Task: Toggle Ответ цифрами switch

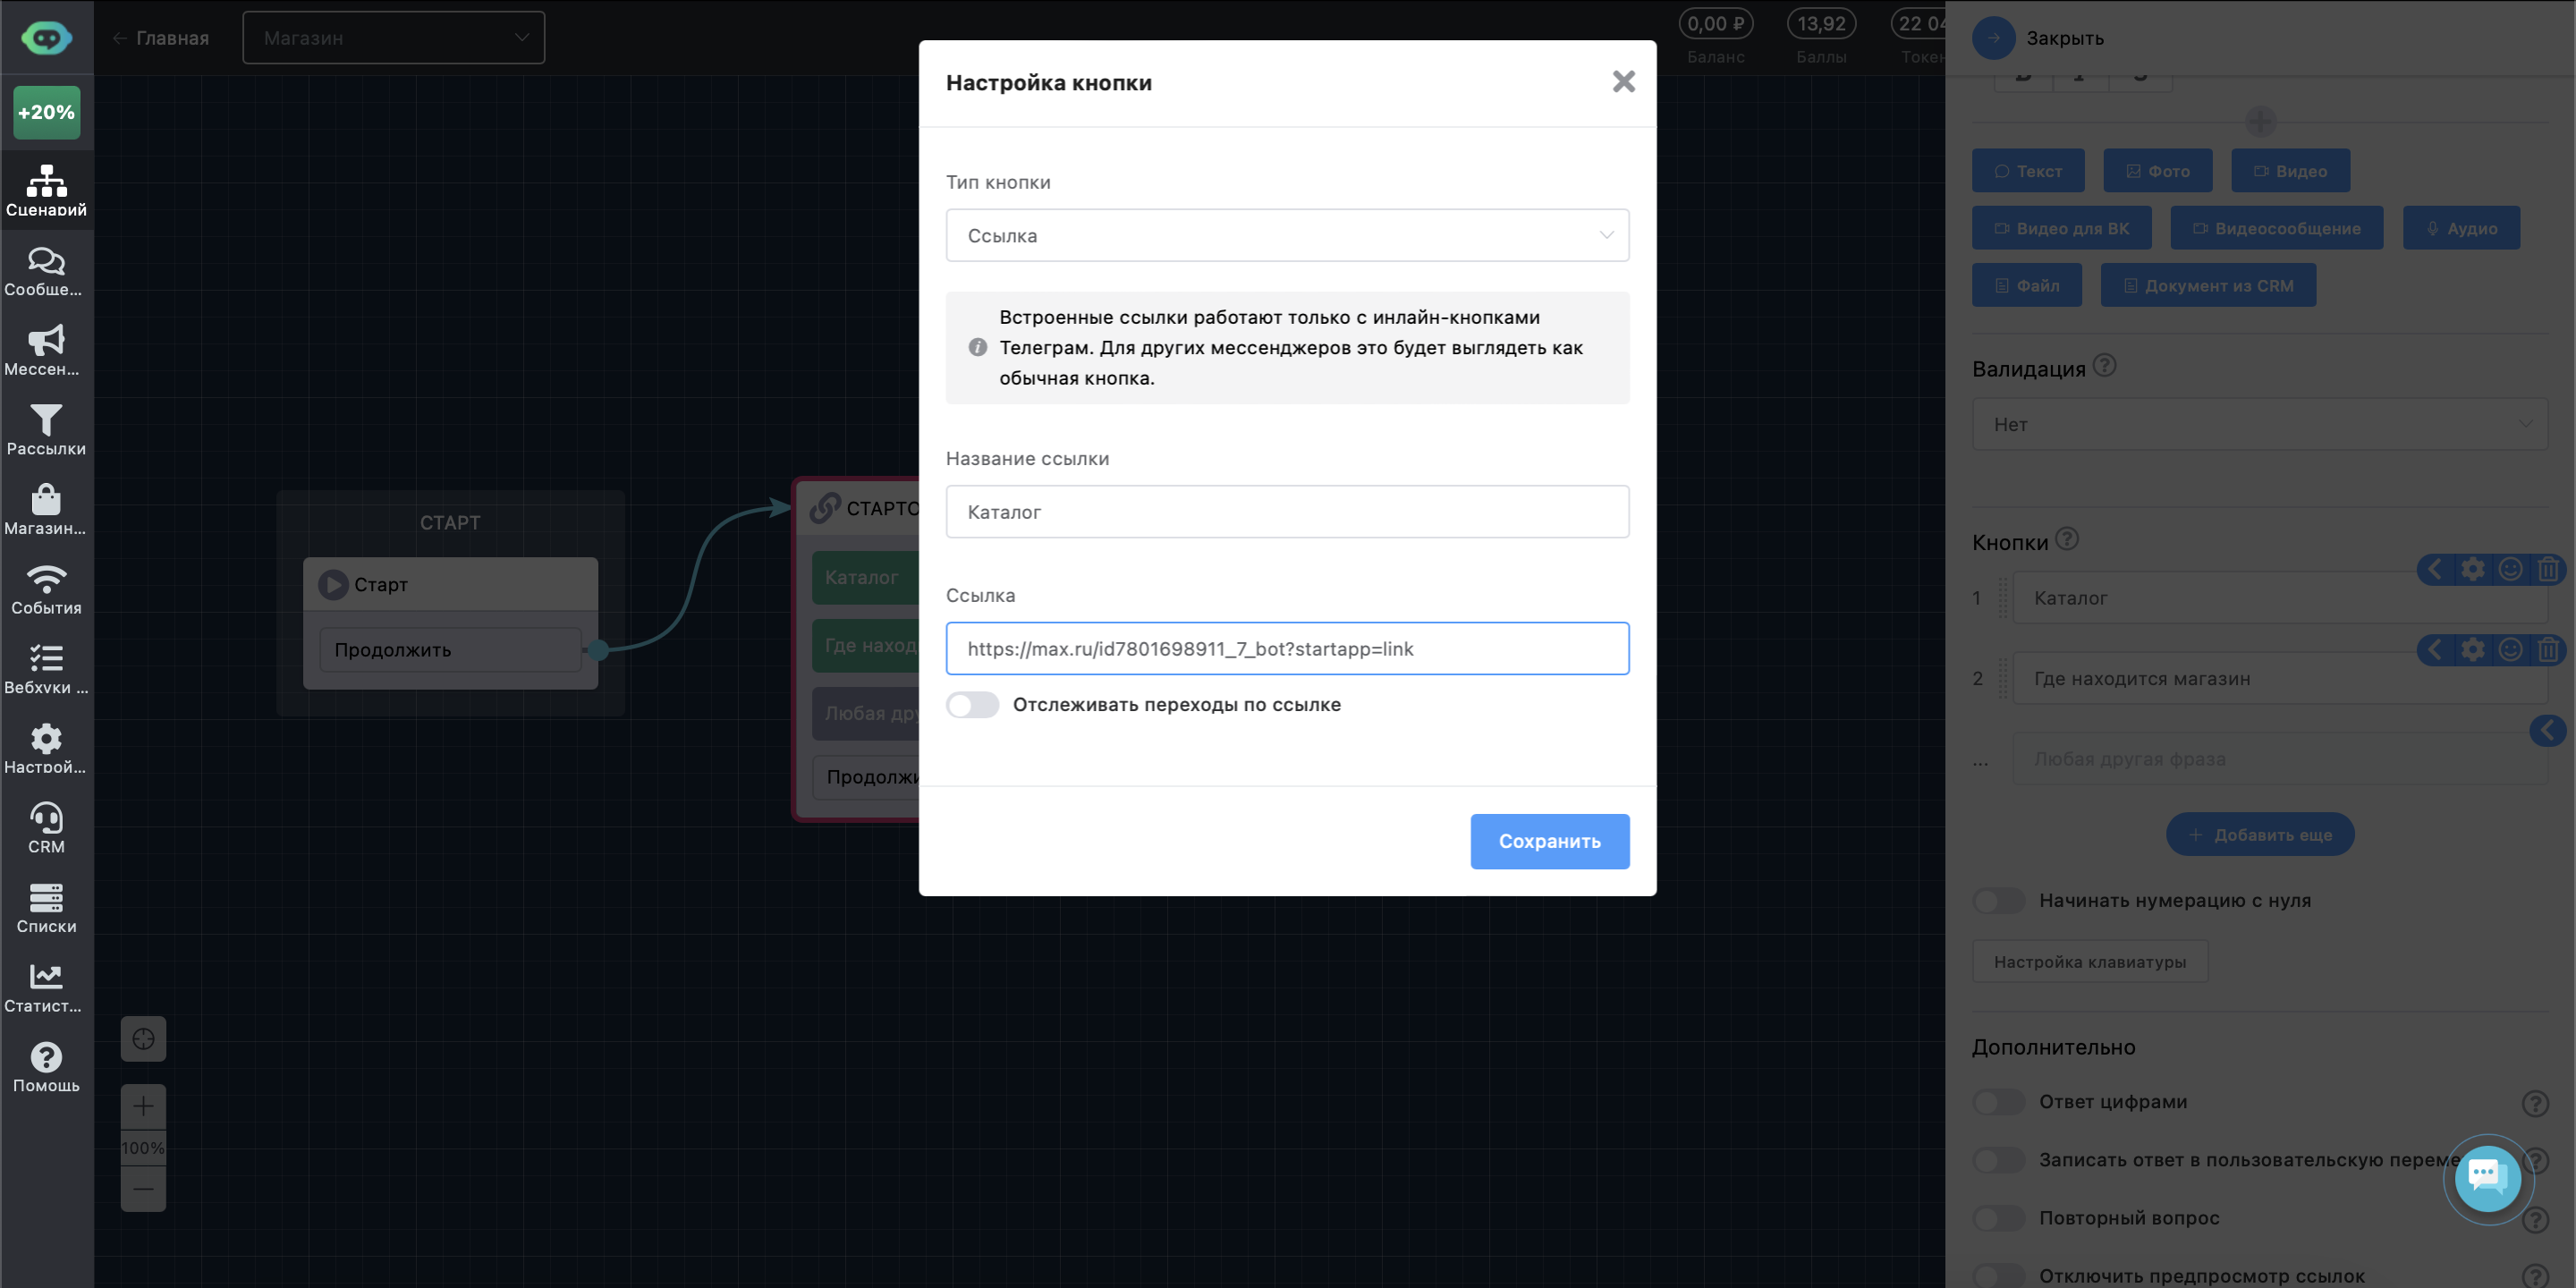Action: (x=1998, y=1102)
